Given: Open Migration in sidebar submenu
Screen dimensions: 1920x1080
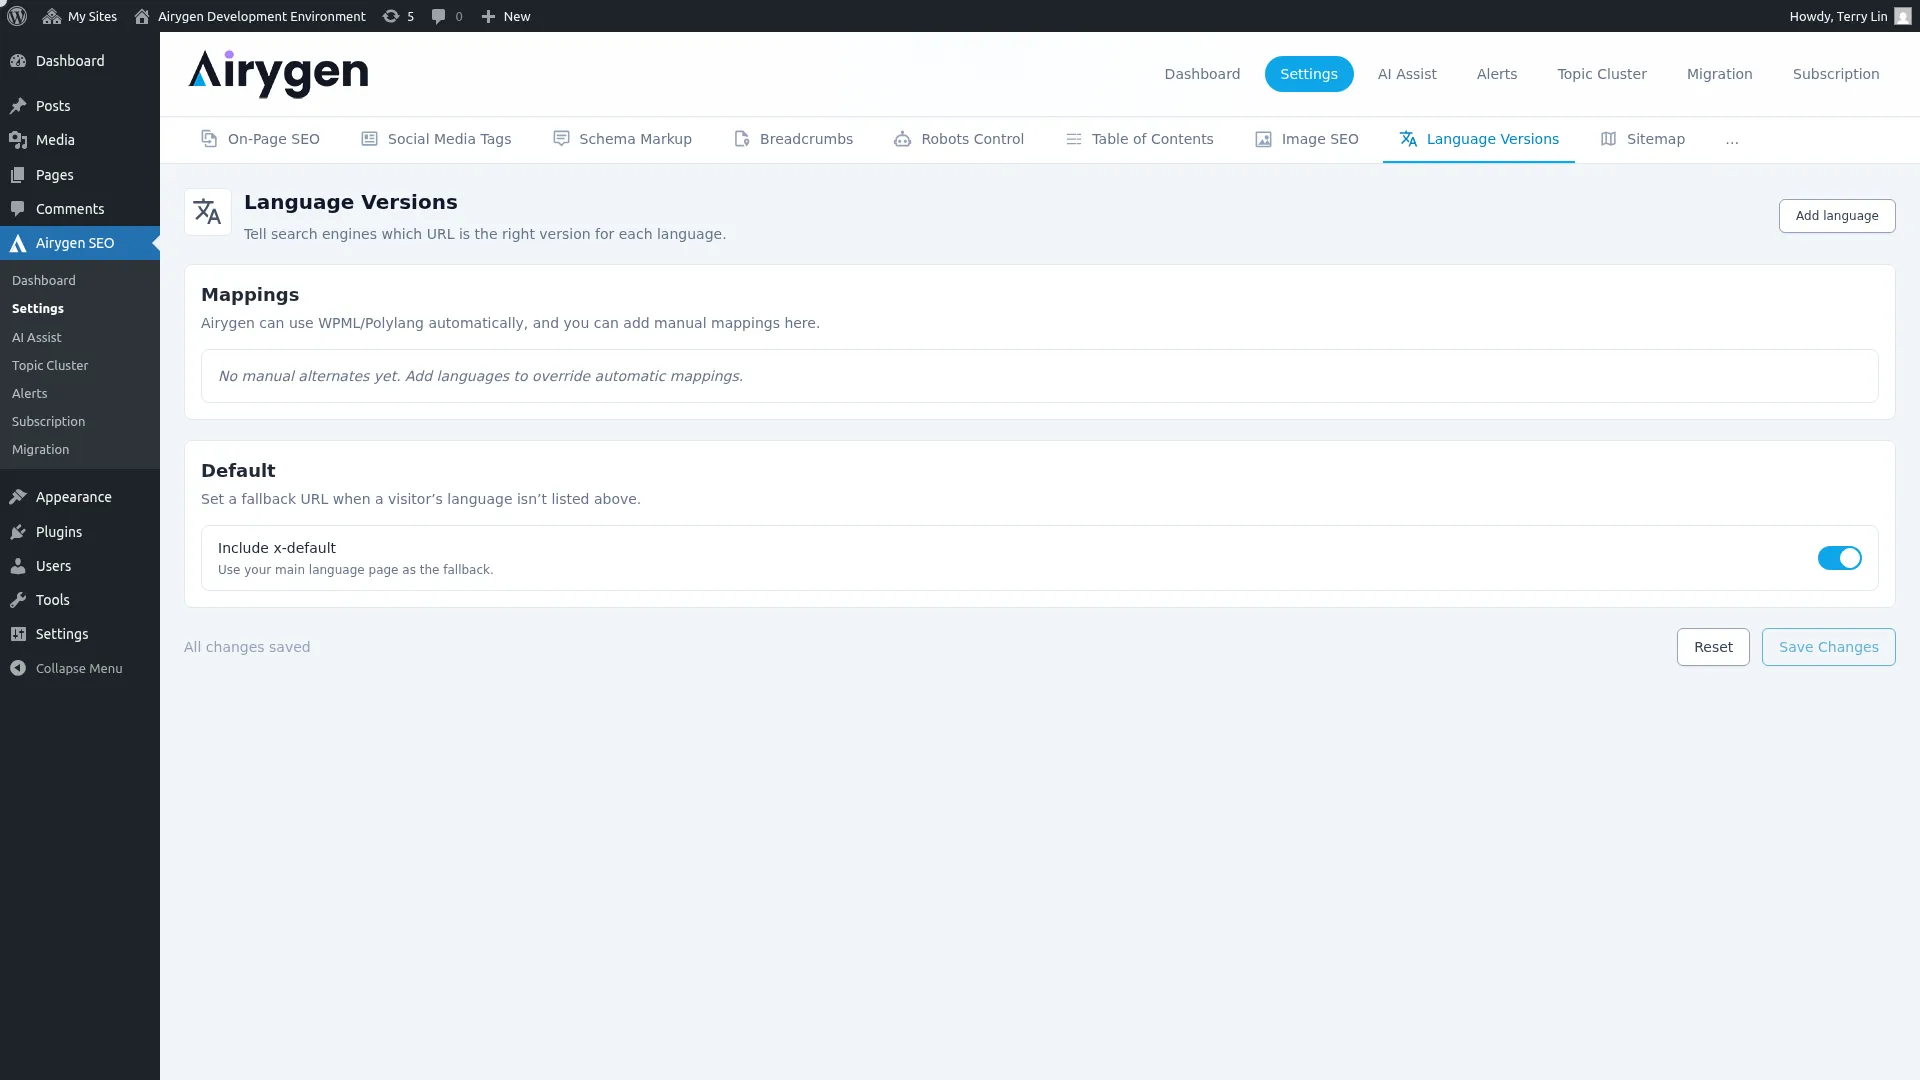Looking at the screenshot, I should click(41, 450).
